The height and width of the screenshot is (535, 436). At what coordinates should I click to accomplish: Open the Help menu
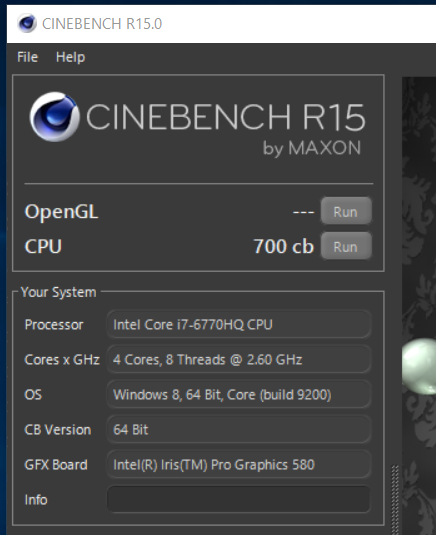70,57
